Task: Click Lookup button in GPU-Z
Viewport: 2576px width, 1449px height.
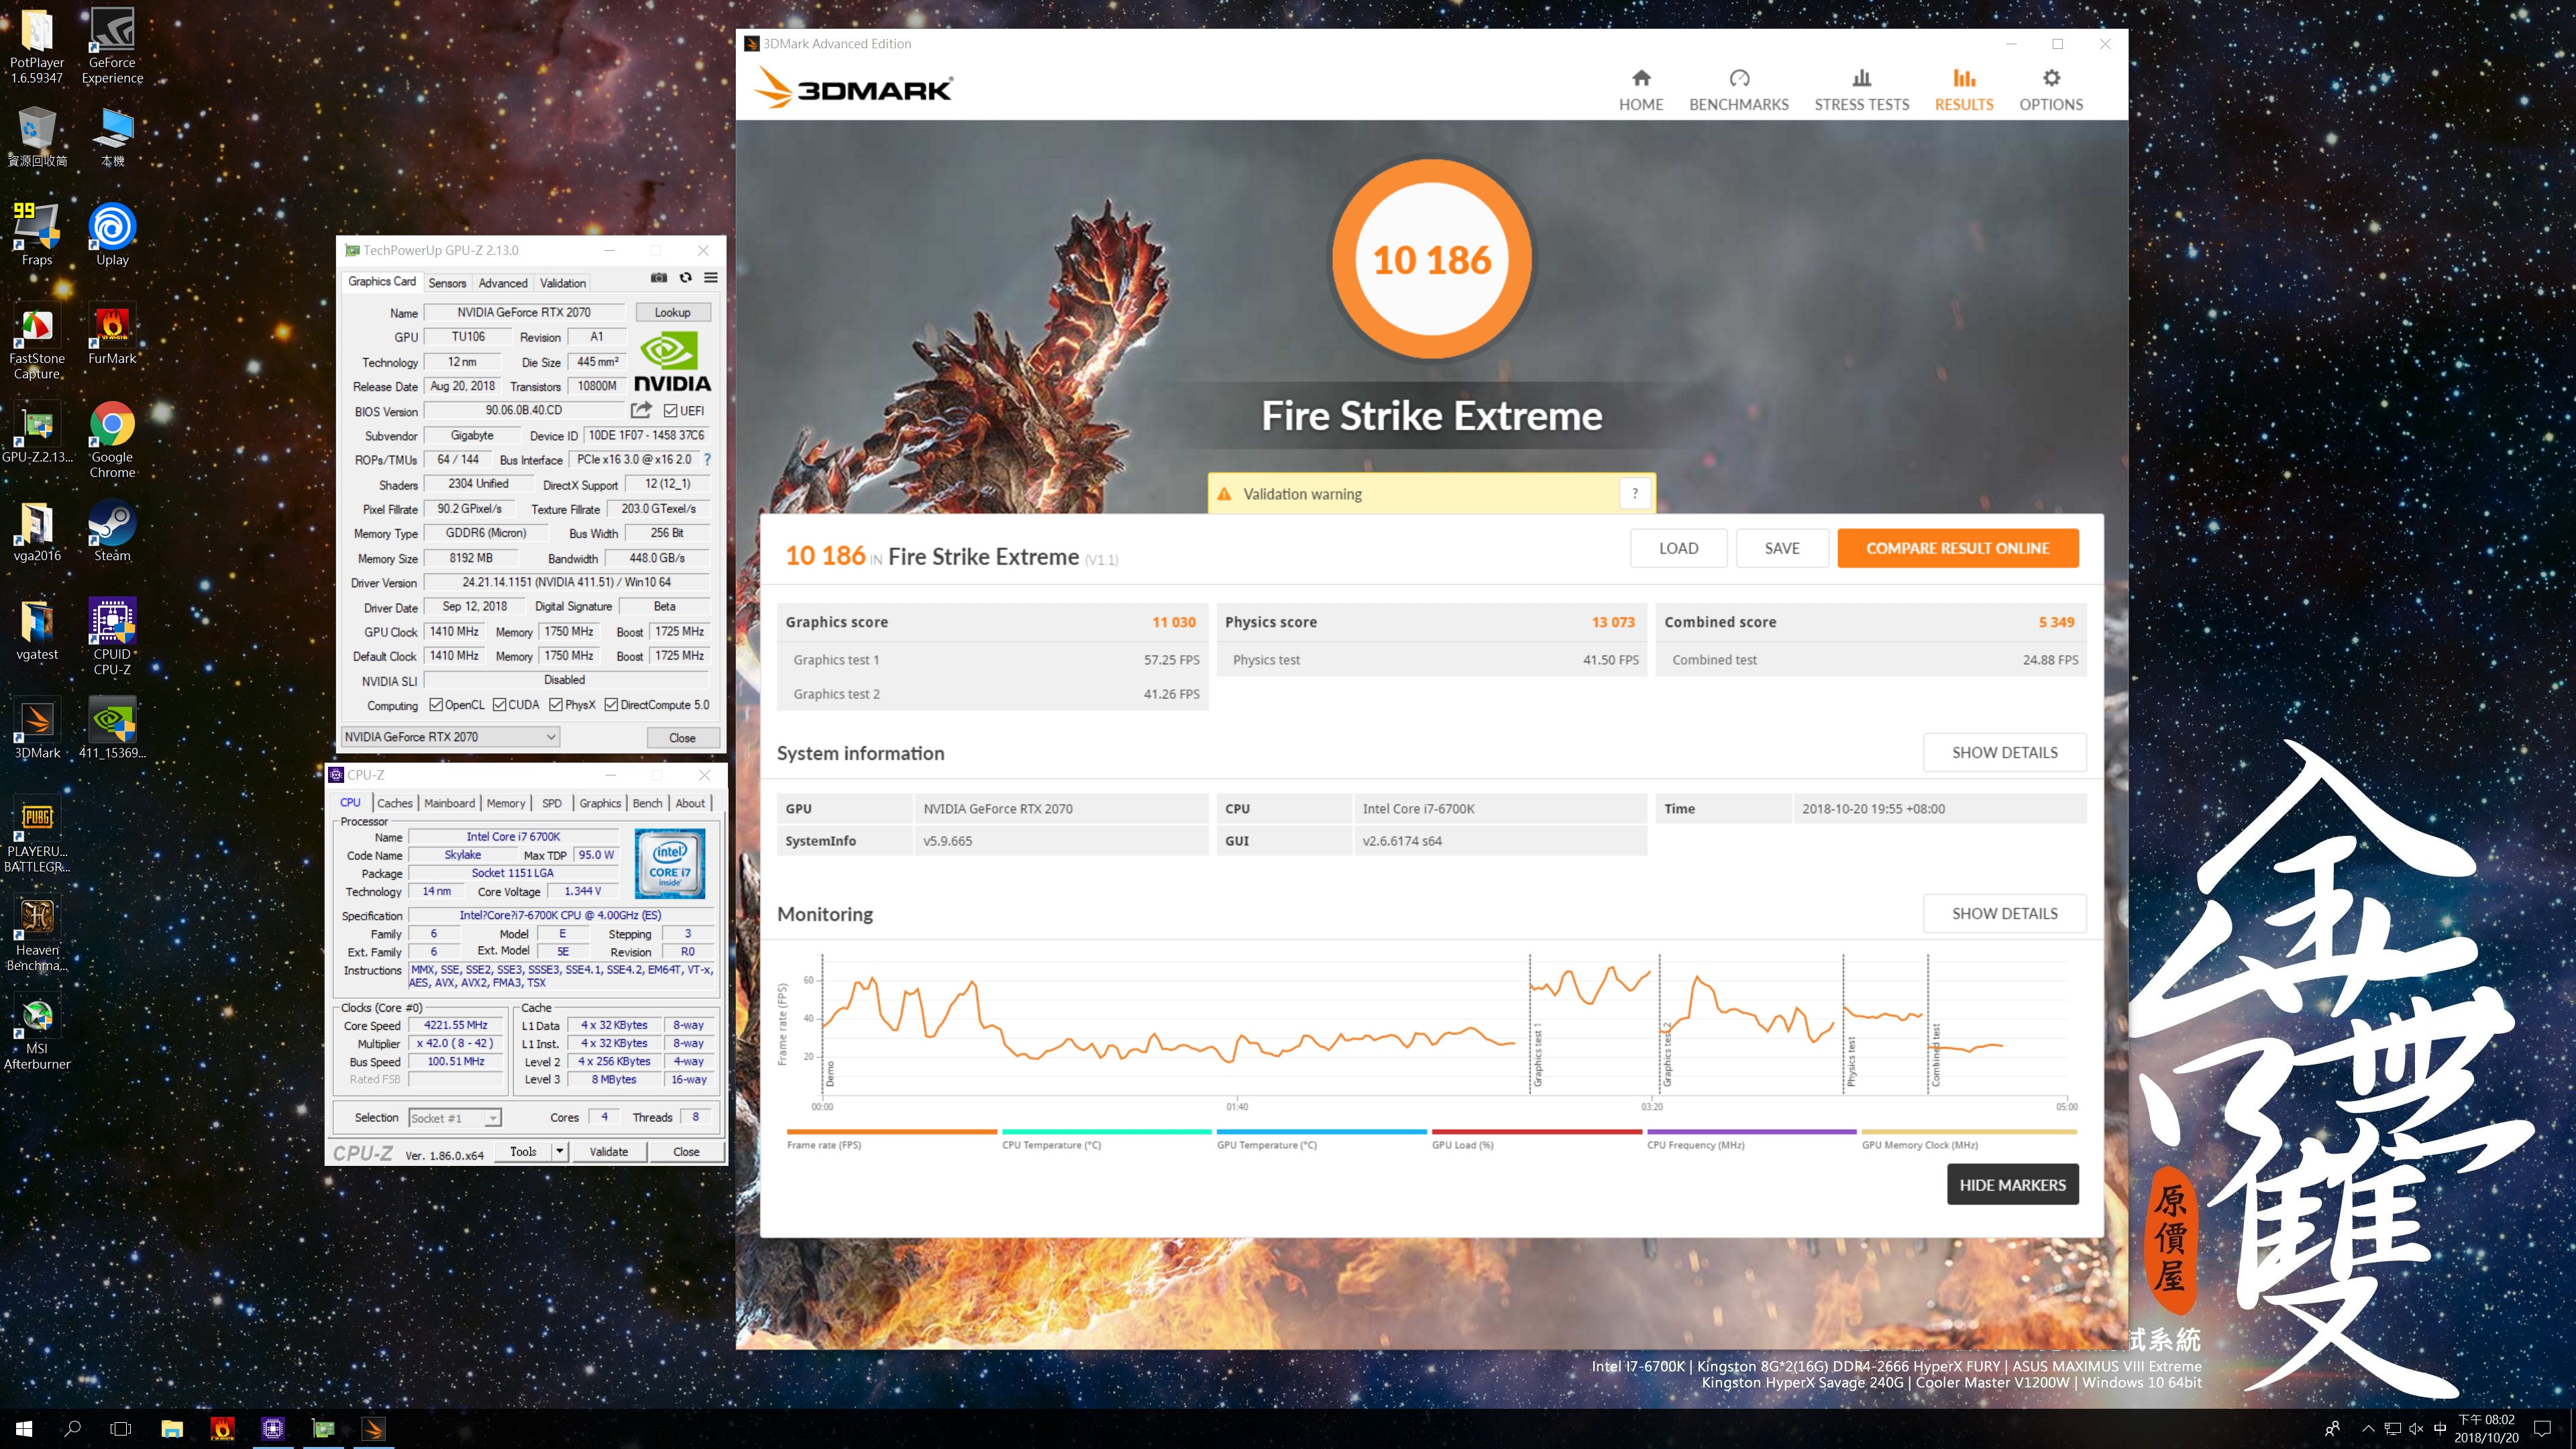Action: (672, 312)
